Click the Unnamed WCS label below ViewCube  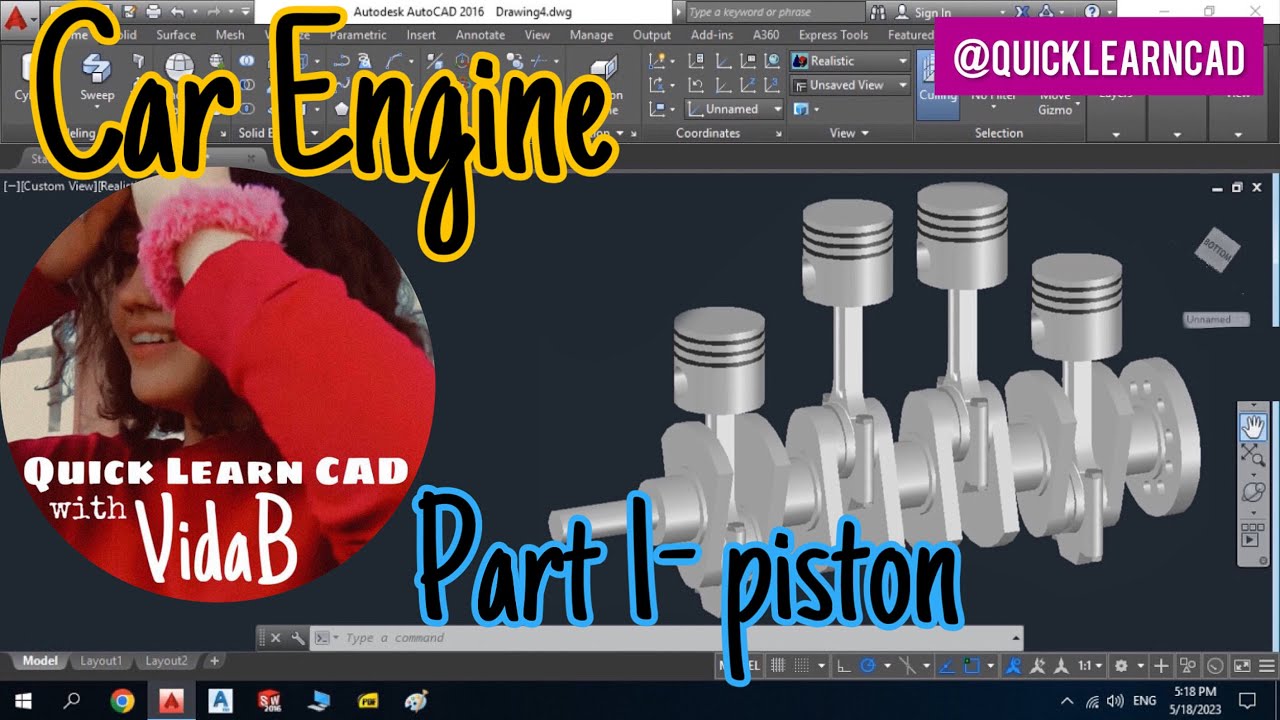click(1216, 320)
